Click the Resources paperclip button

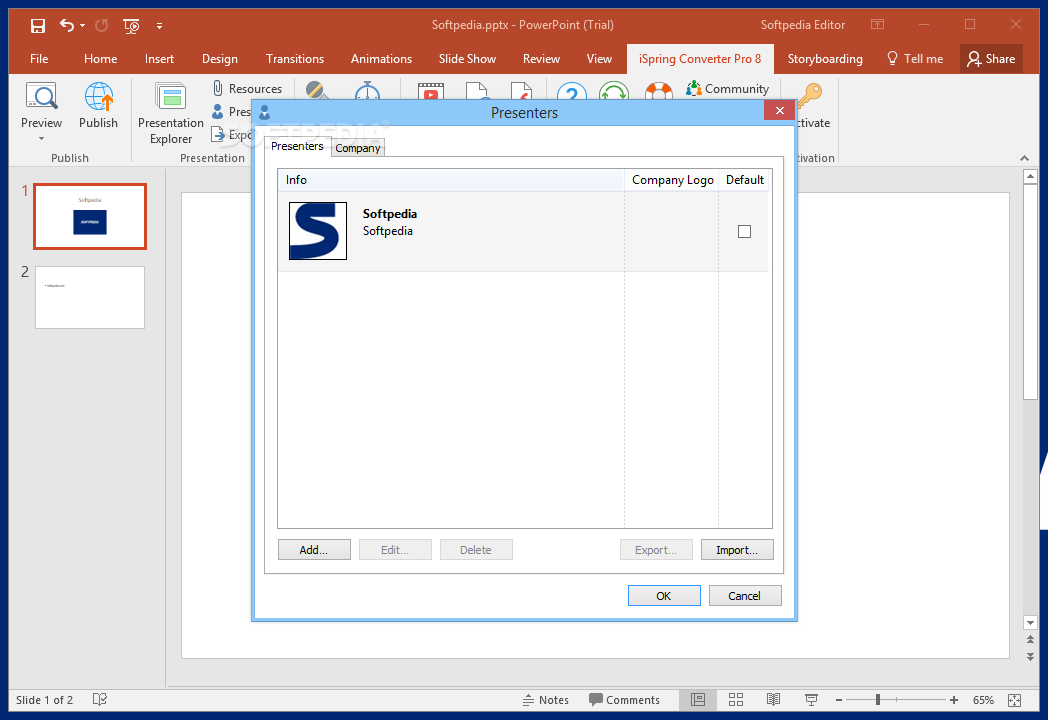(247, 88)
